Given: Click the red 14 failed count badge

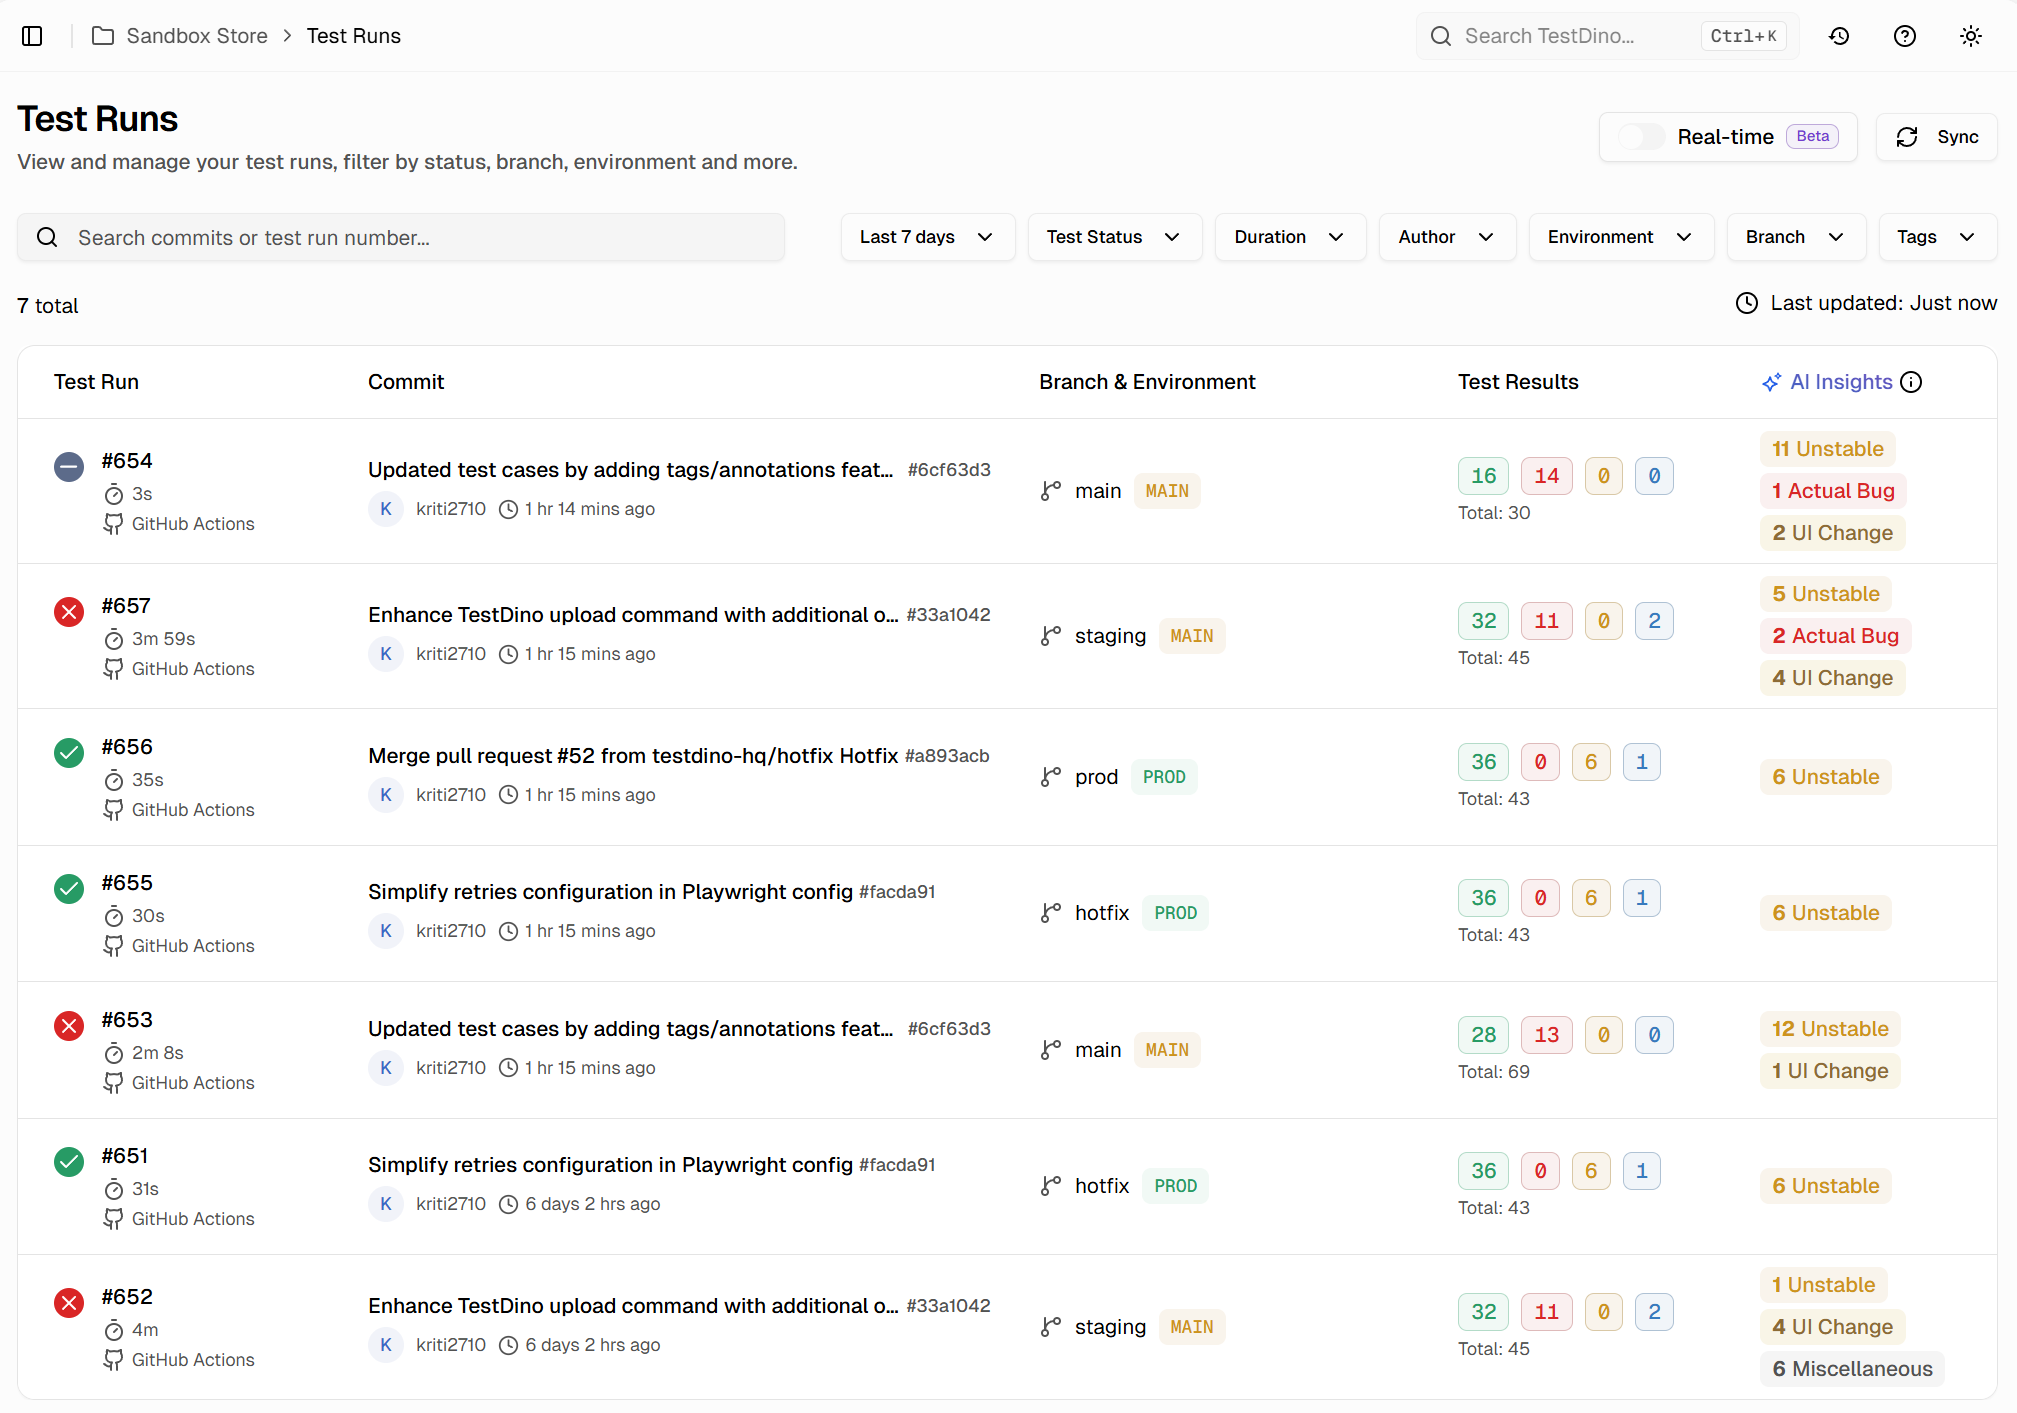Looking at the screenshot, I should tap(1546, 476).
